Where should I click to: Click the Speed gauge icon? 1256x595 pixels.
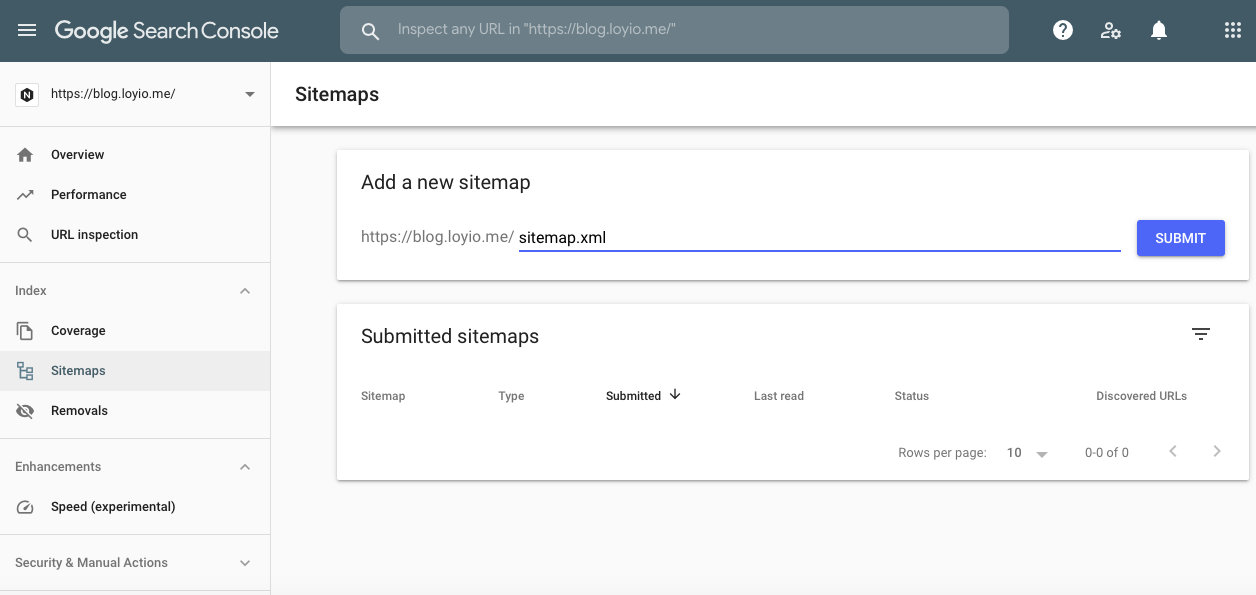pyautogui.click(x=26, y=507)
